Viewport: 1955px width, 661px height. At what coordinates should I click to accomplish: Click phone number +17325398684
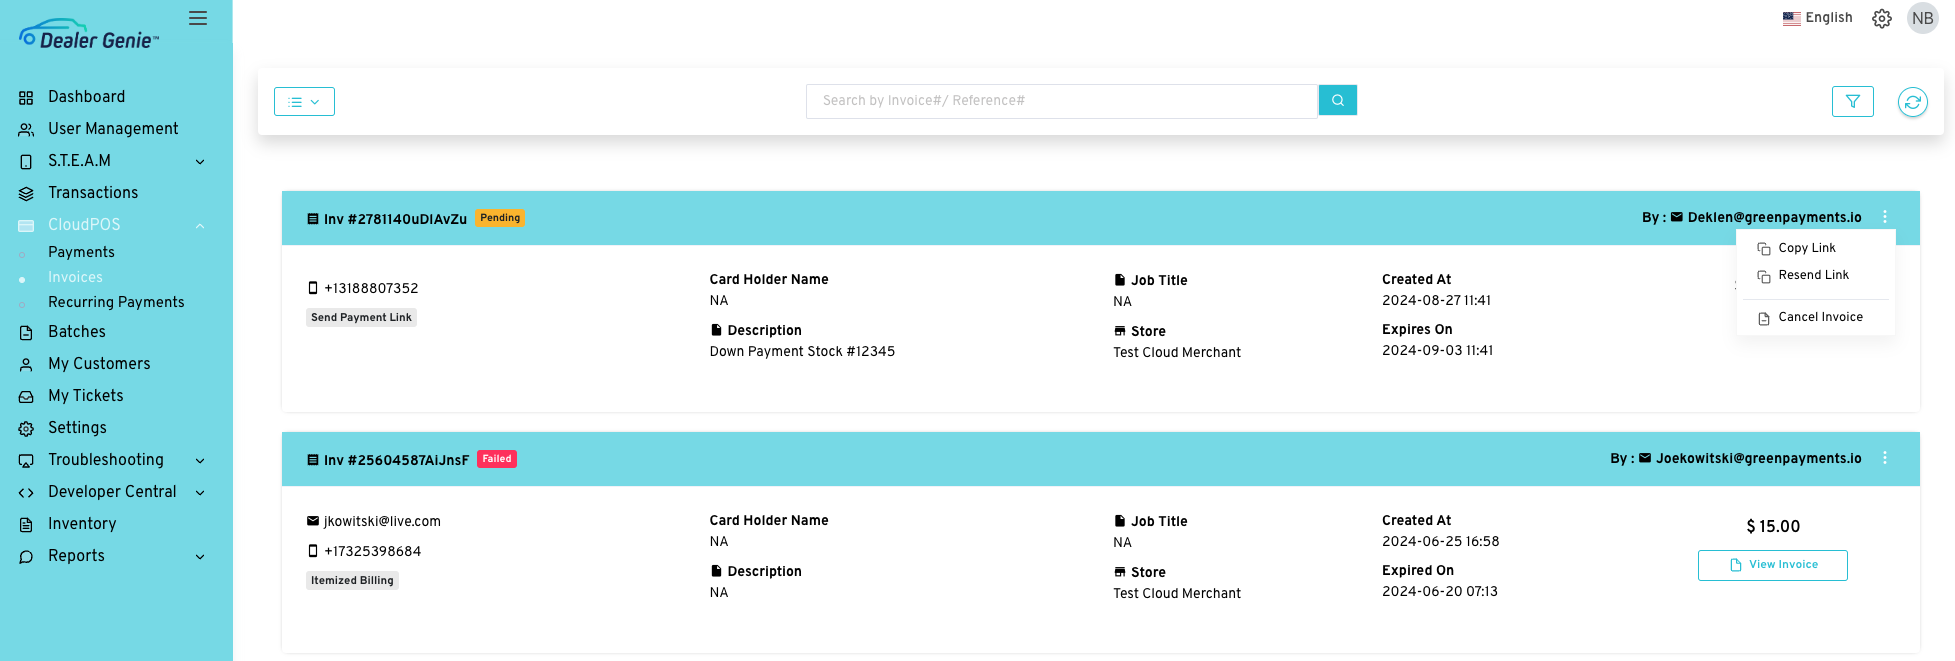pos(372,551)
